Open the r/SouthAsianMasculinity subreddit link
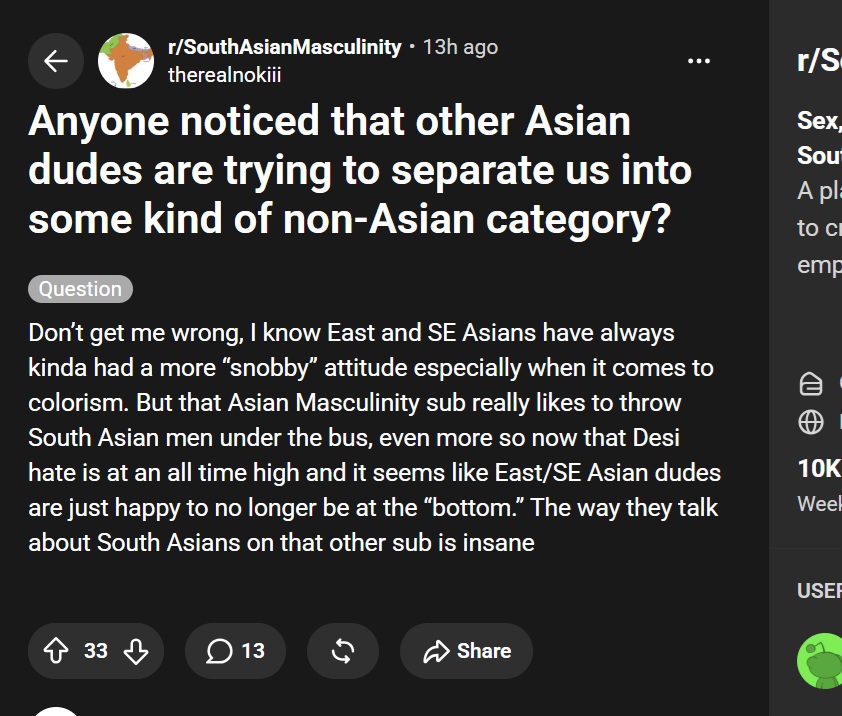The image size is (842, 716). [285, 47]
